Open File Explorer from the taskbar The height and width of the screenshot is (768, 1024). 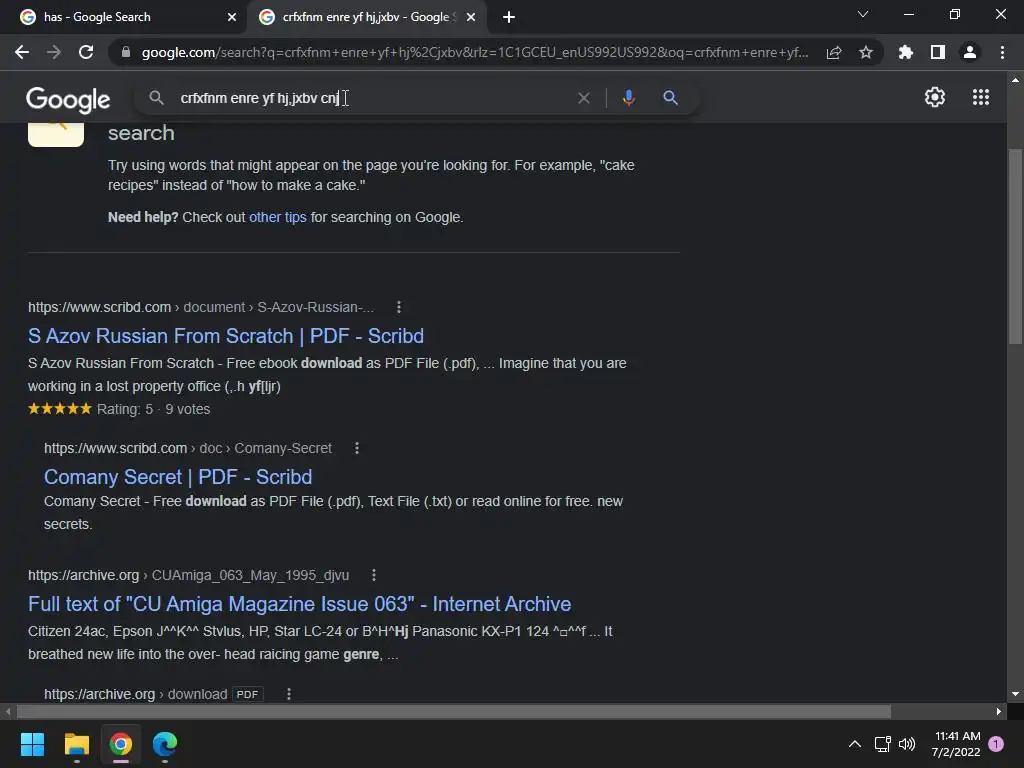[76, 744]
